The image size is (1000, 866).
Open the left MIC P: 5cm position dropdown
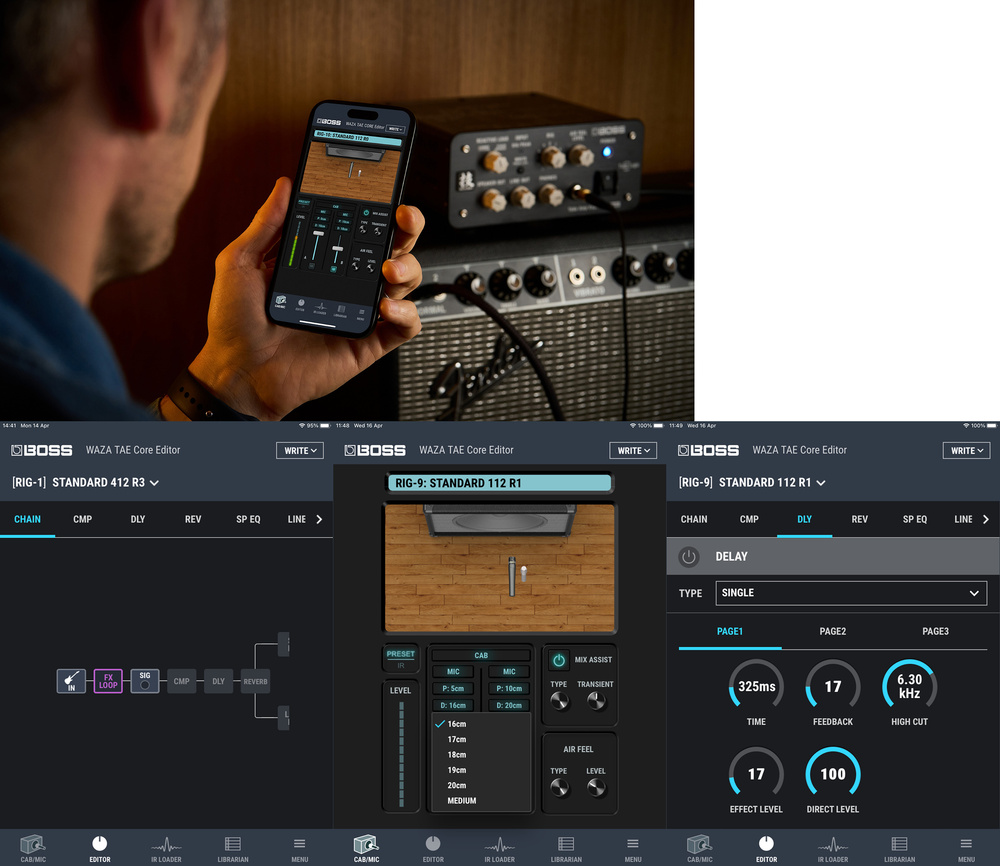[x=453, y=689]
